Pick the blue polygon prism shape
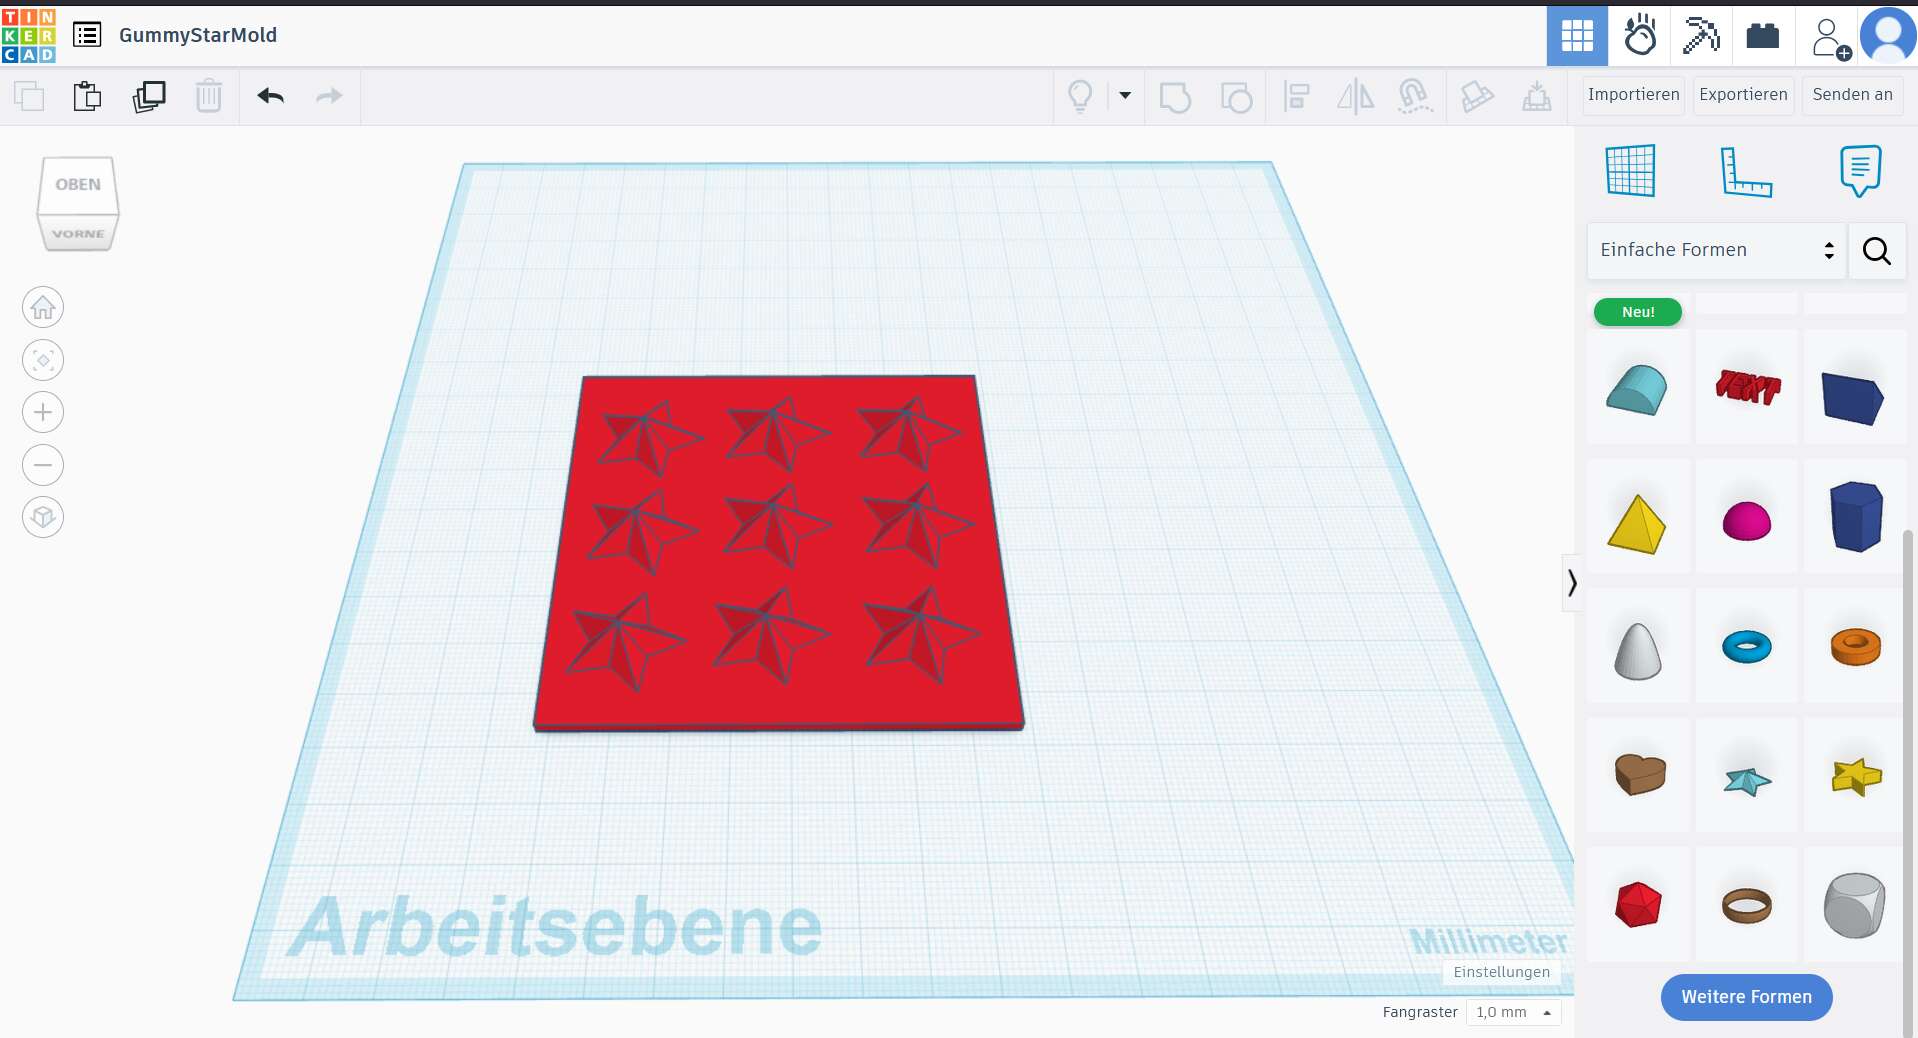 [1856, 516]
